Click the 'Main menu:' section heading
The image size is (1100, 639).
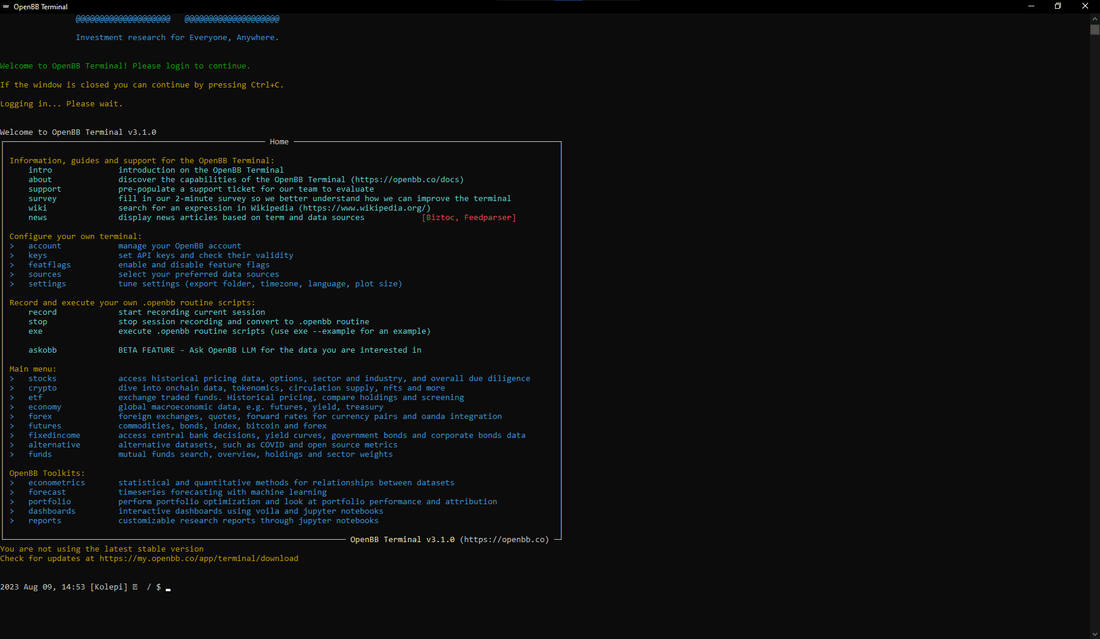coord(33,369)
